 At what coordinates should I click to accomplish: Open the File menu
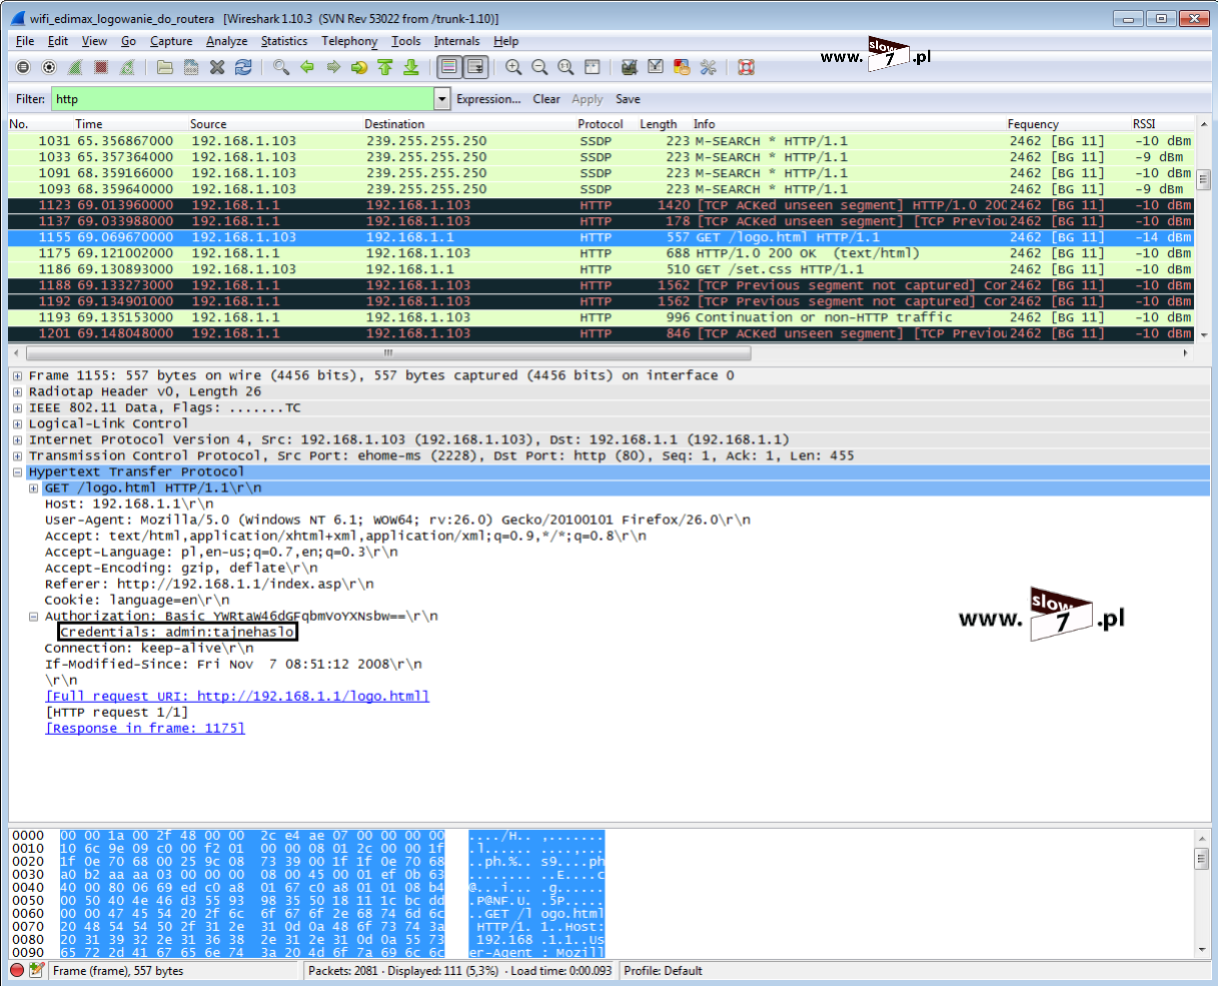(x=25, y=41)
